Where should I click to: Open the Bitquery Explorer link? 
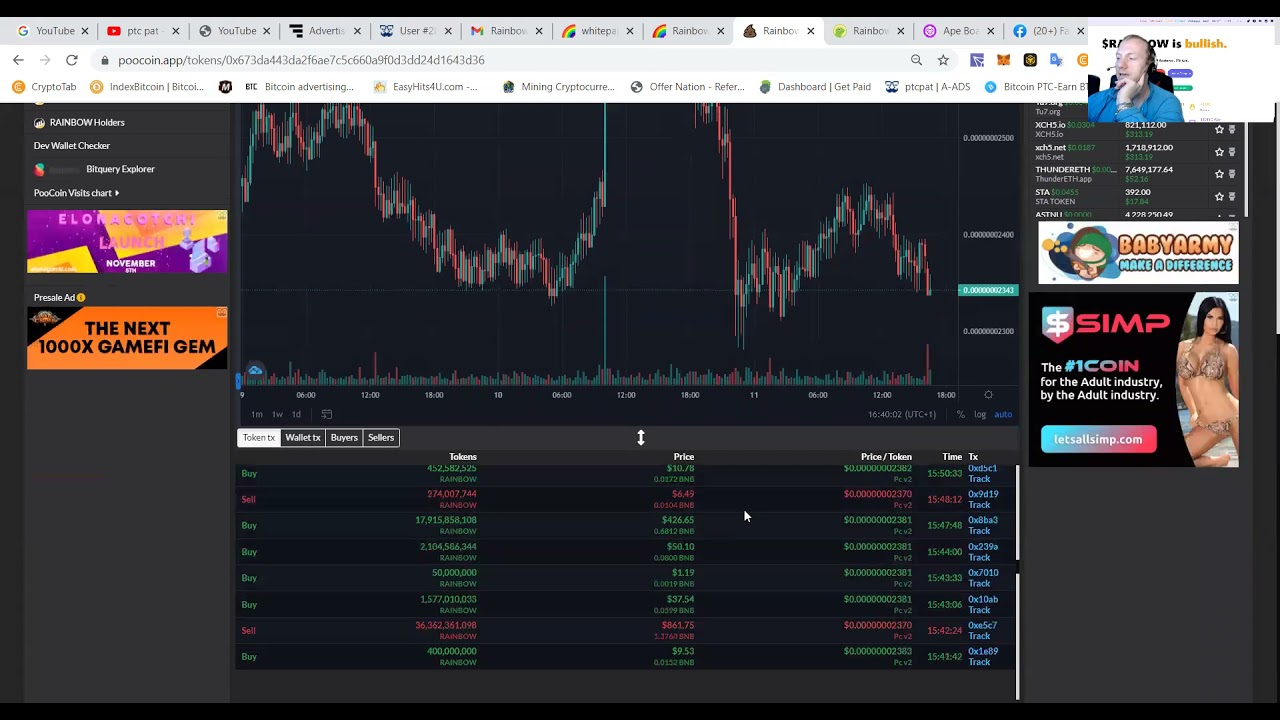pos(94,169)
